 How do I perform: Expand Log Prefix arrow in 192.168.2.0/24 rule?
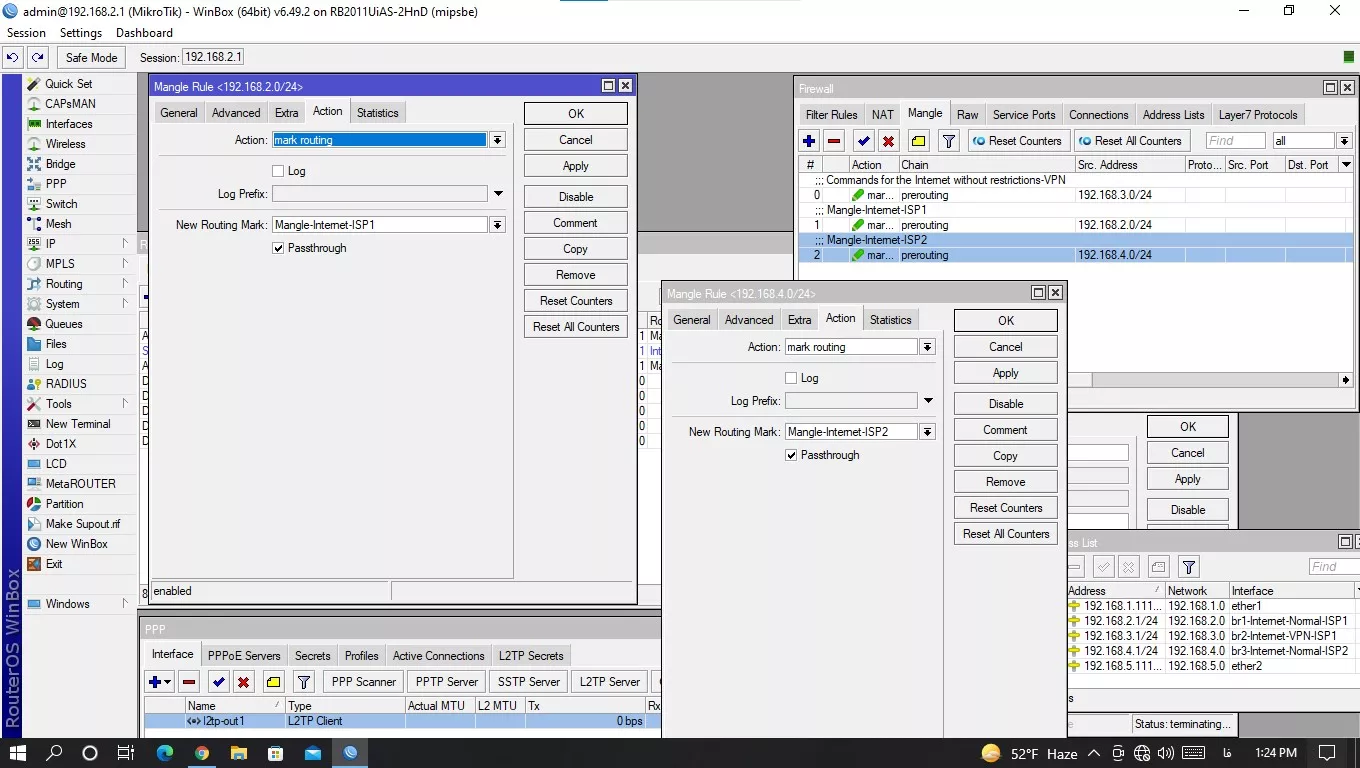click(498, 194)
